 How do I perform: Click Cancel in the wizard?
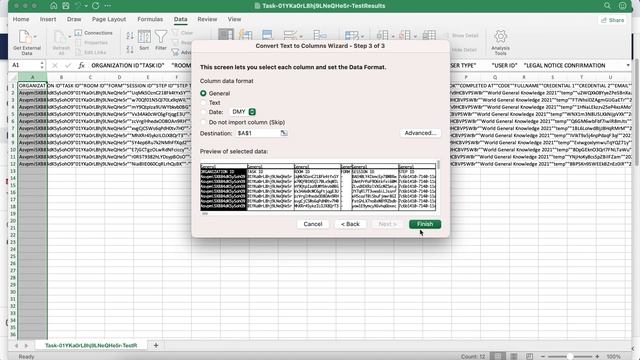(313, 224)
